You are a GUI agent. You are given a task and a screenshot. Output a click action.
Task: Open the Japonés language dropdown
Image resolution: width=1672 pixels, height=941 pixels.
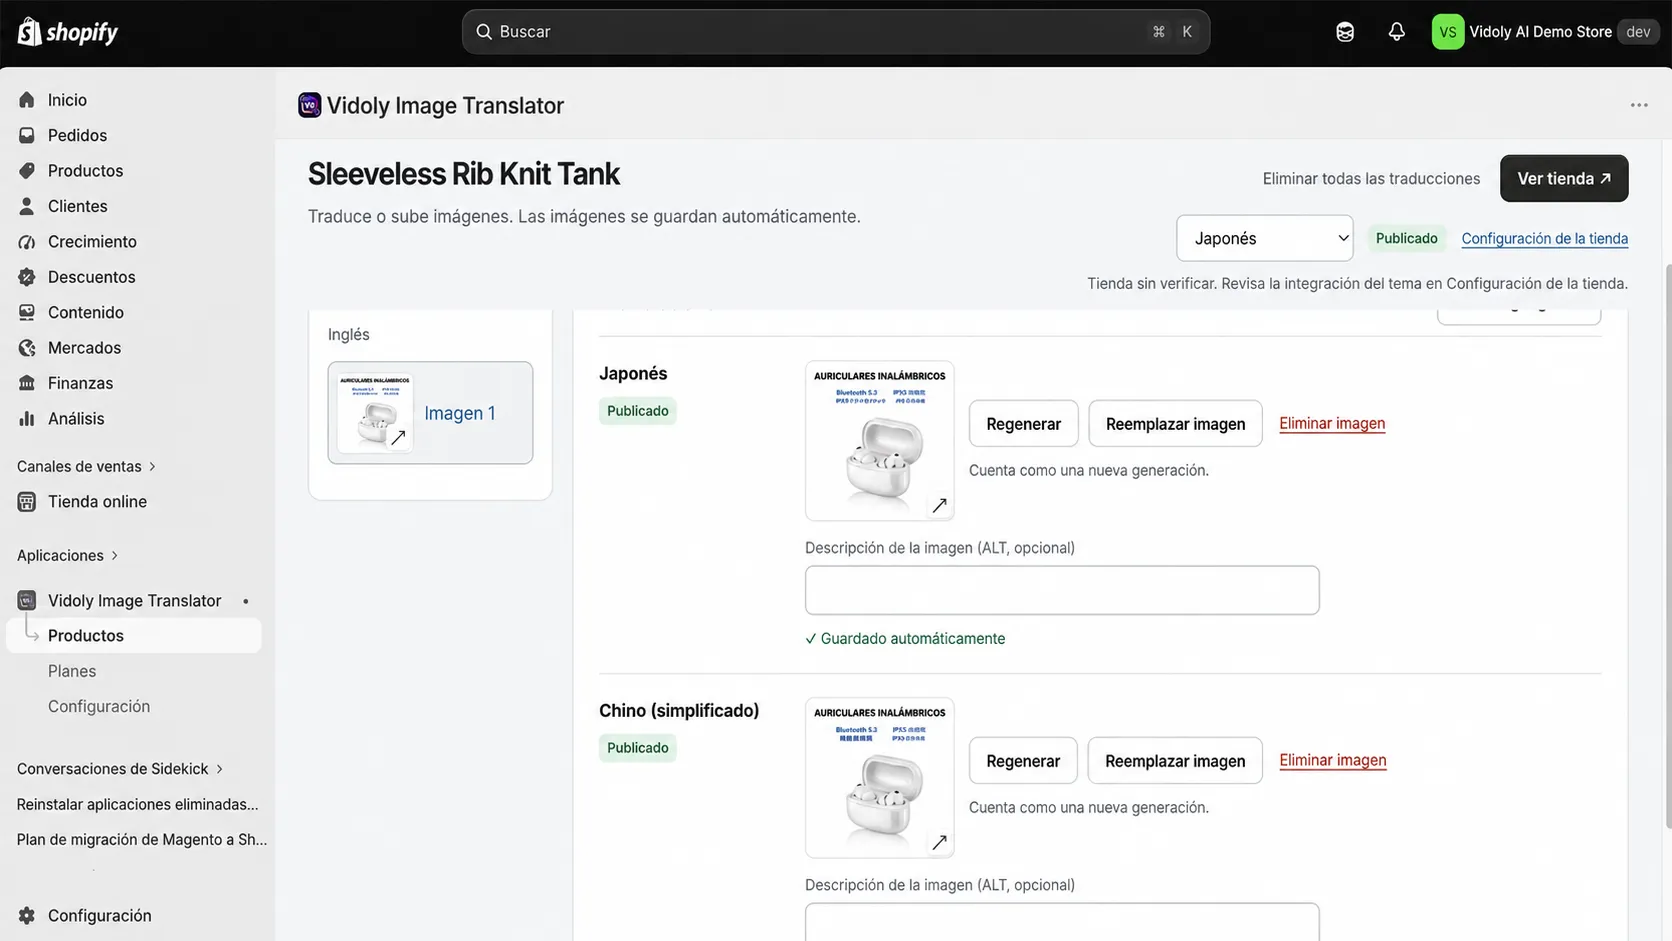pos(1264,238)
